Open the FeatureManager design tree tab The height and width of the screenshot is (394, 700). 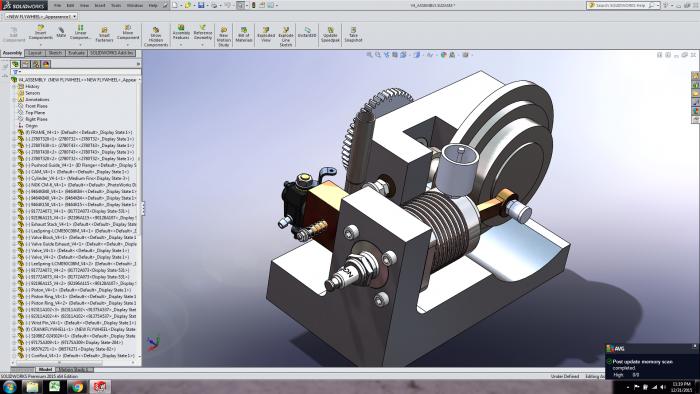16,64
